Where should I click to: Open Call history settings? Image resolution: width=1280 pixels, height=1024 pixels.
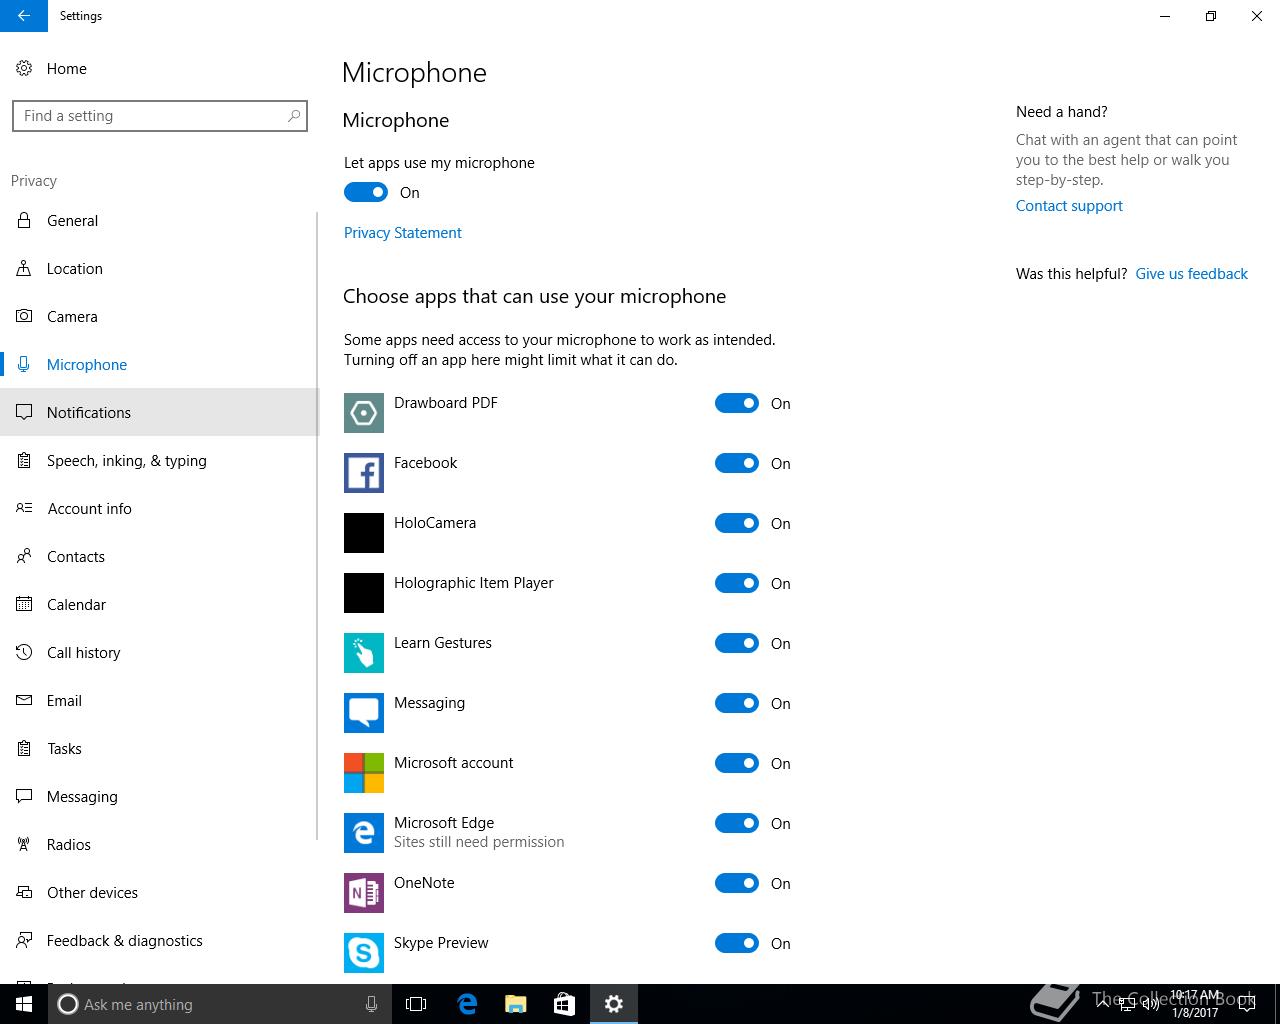coord(158,653)
